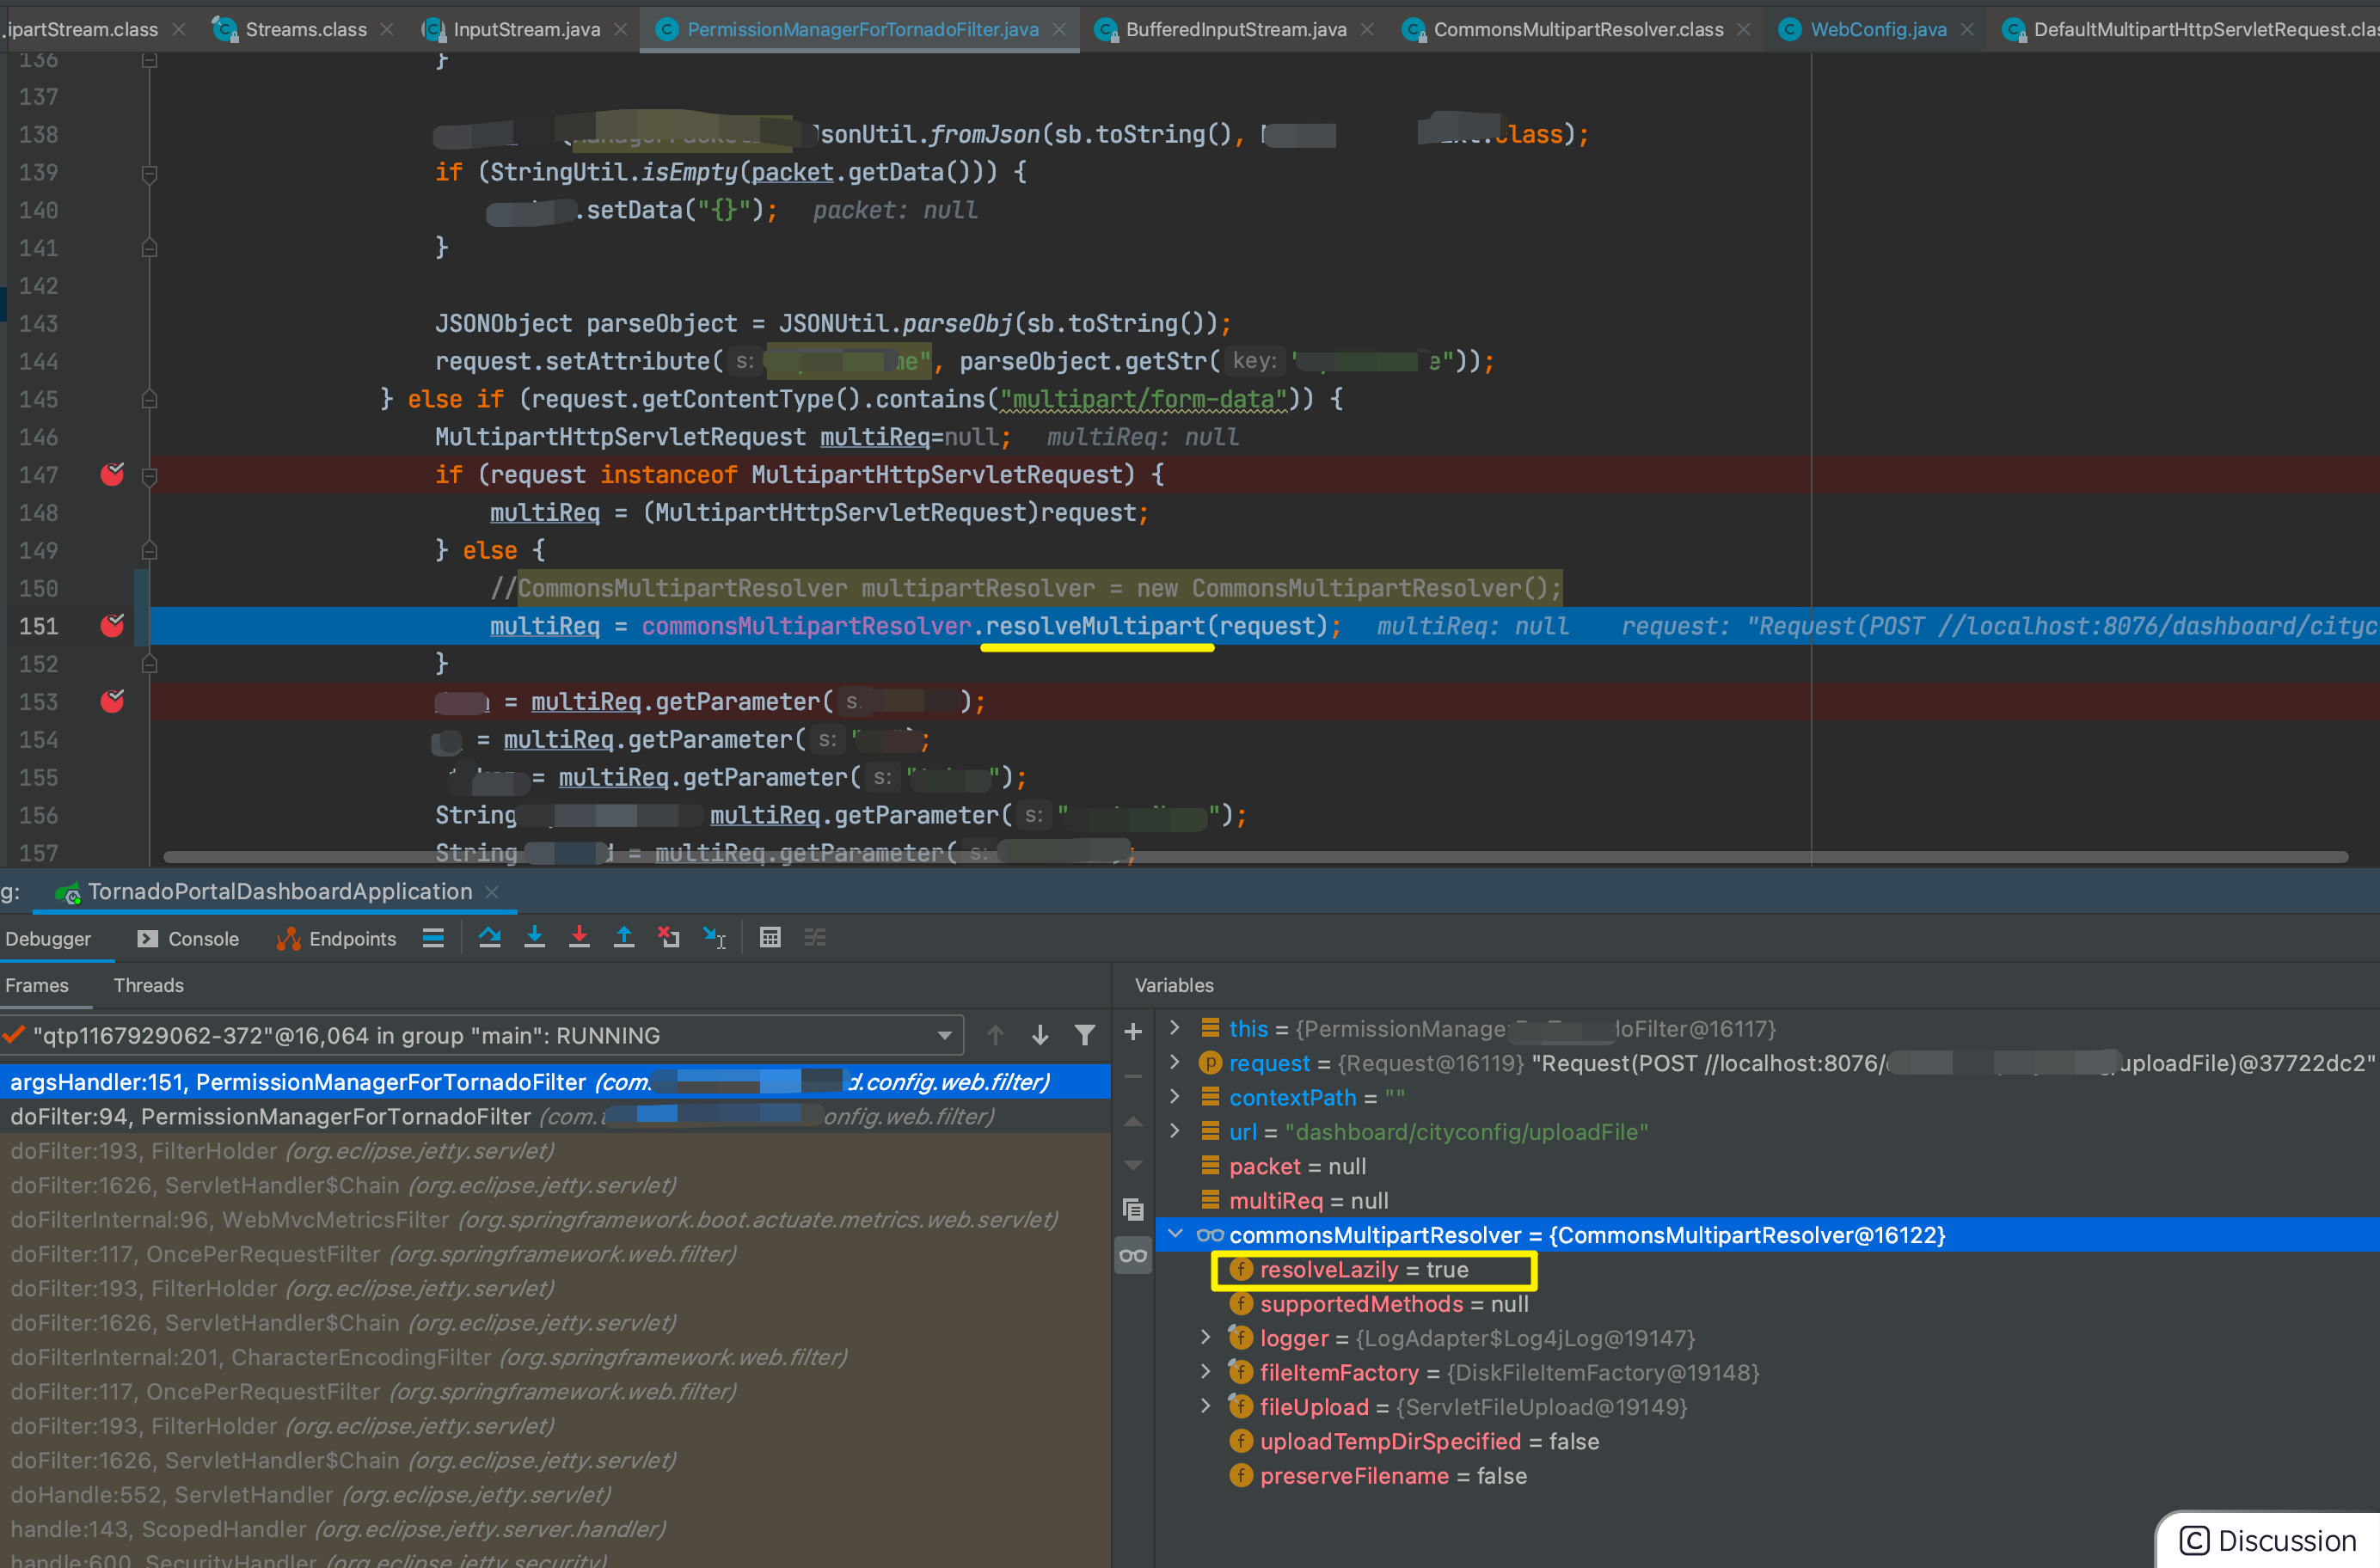Open the Debugger tab
2380x1568 pixels.
point(48,939)
